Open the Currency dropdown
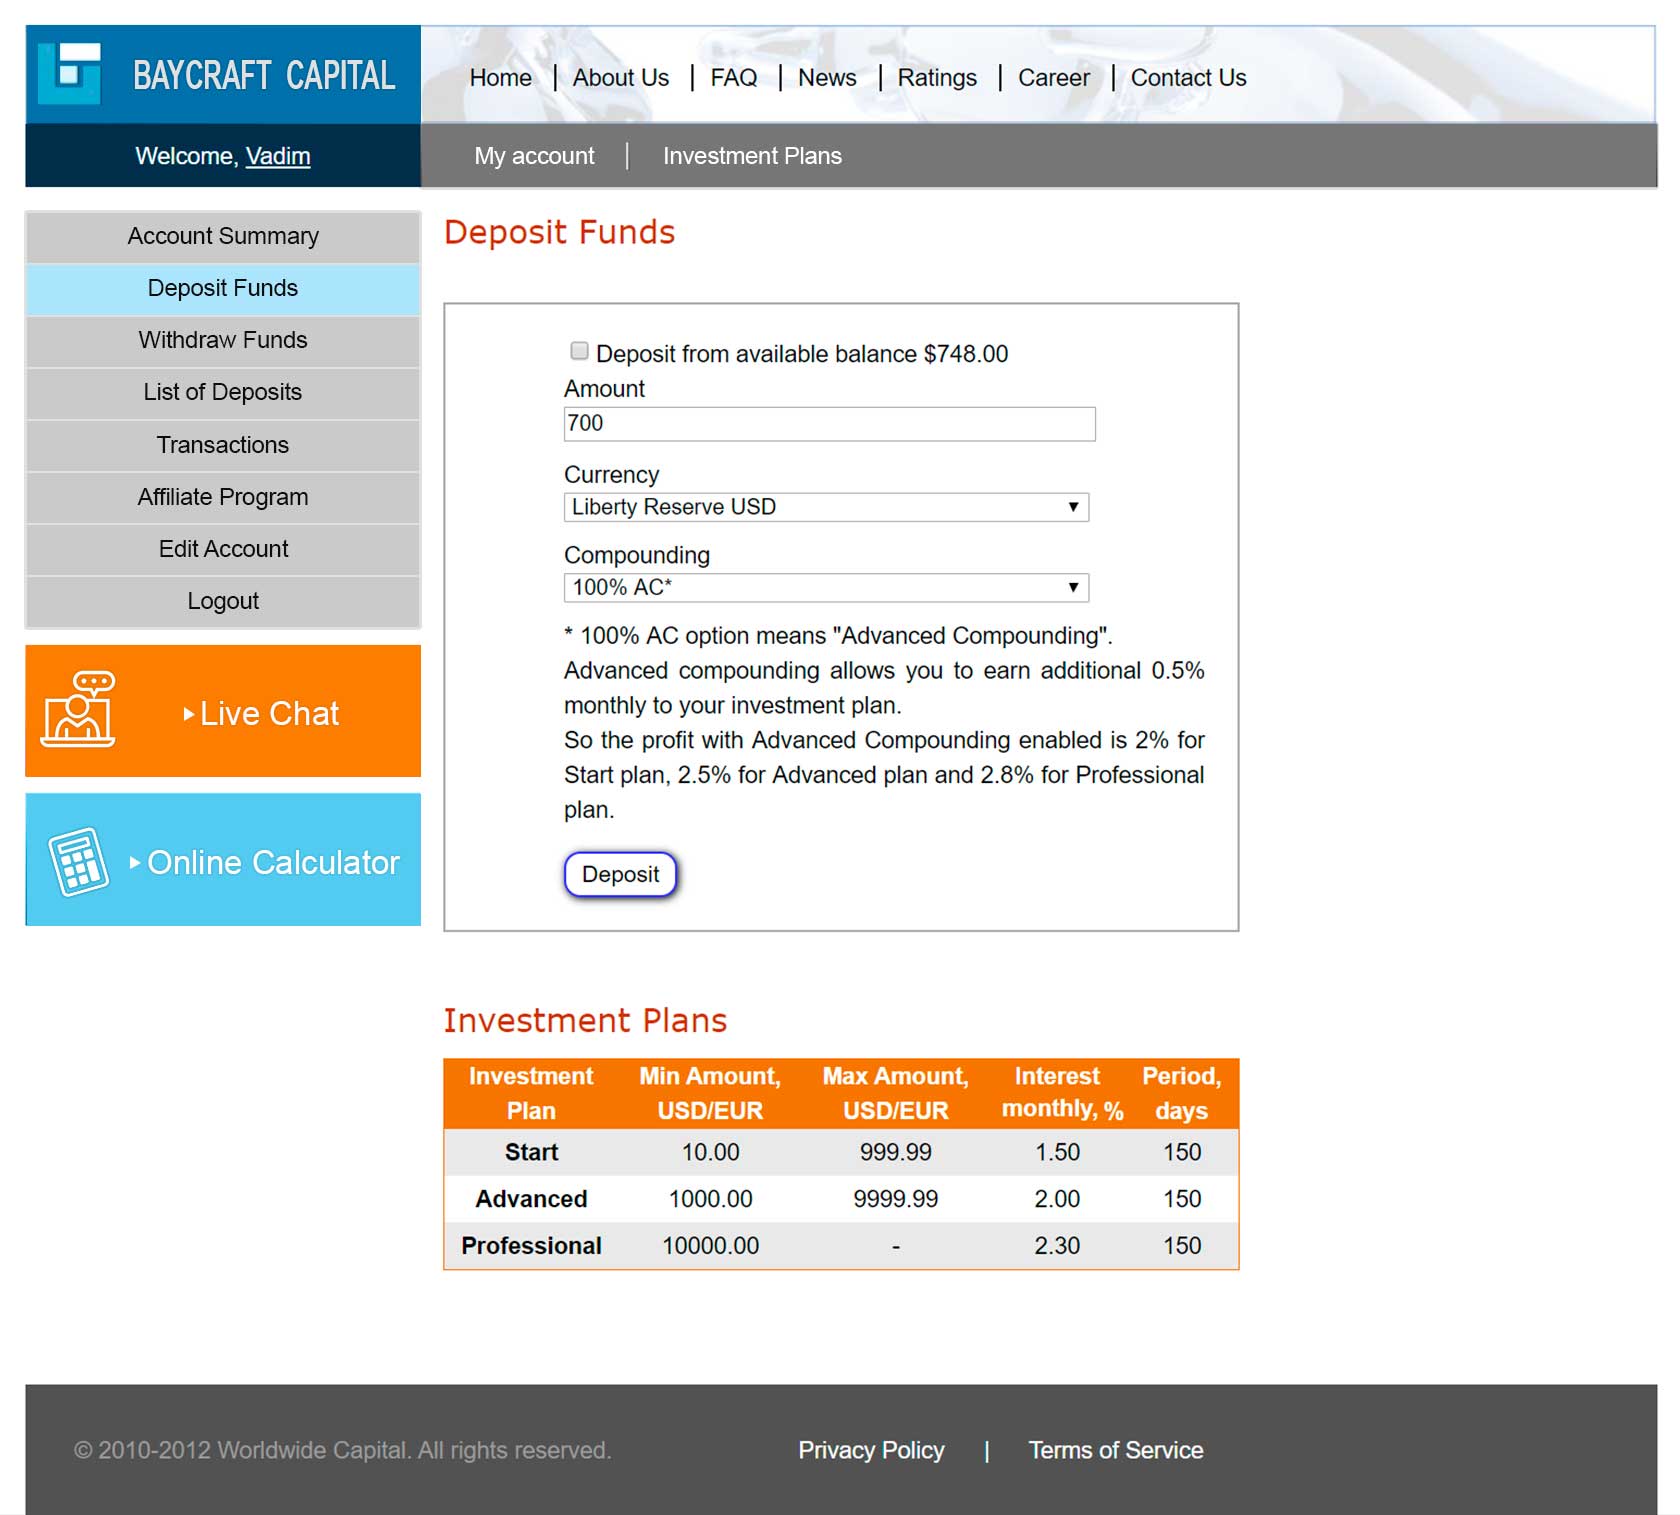 825,507
